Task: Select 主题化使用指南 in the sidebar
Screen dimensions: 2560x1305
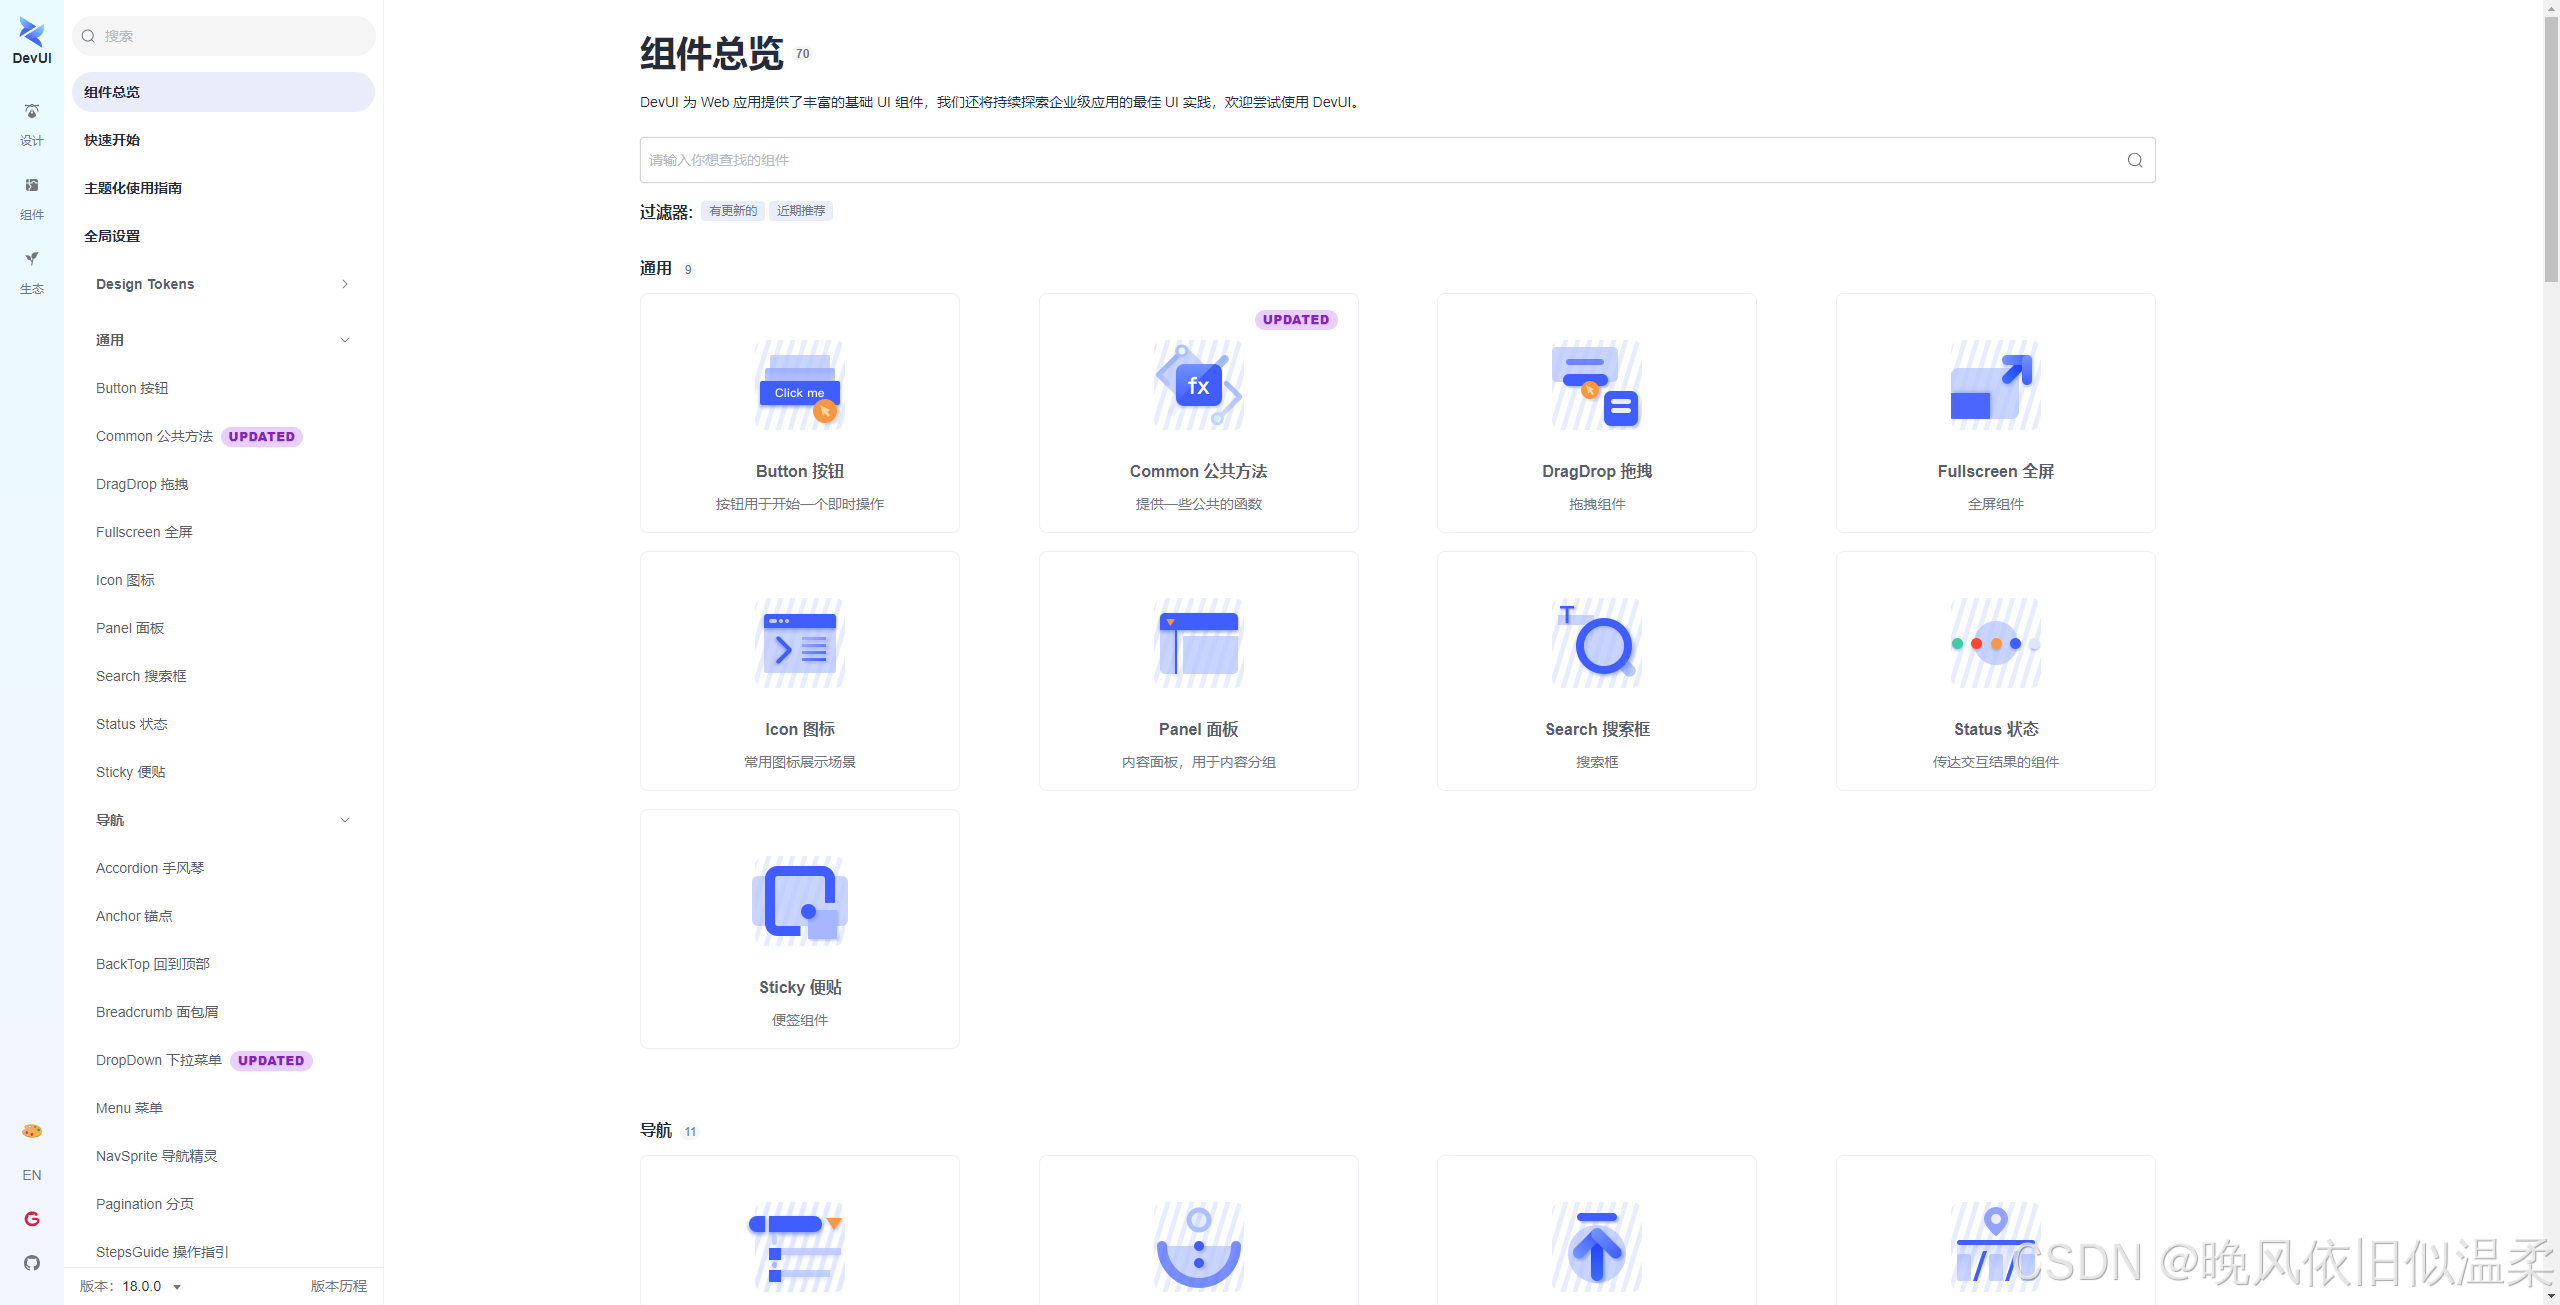Action: (133, 188)
